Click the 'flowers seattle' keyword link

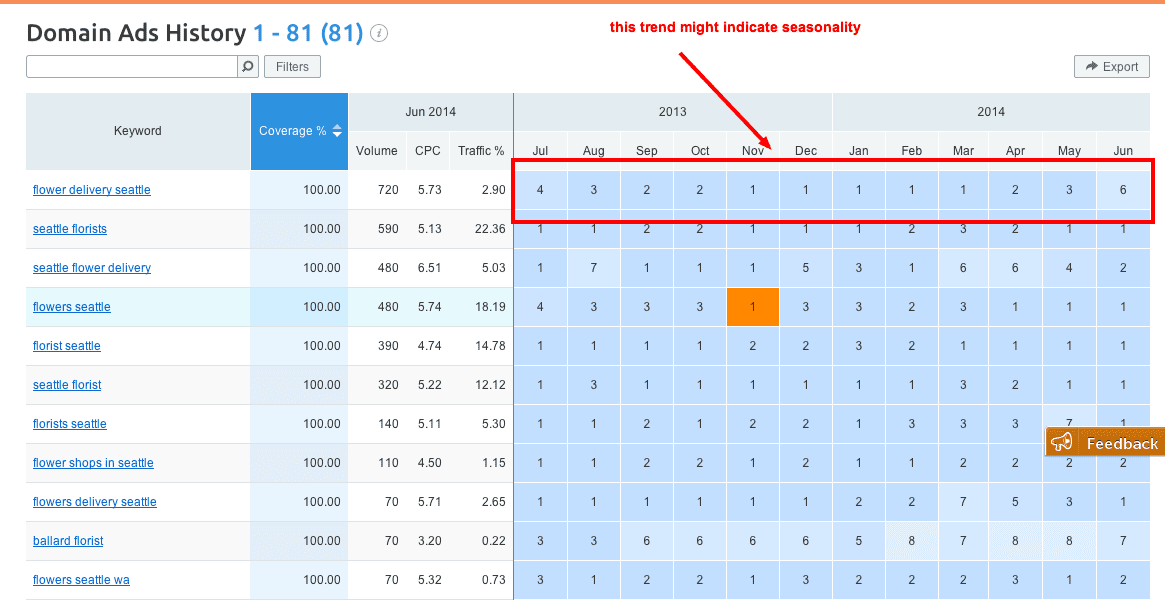pos(72,307)
